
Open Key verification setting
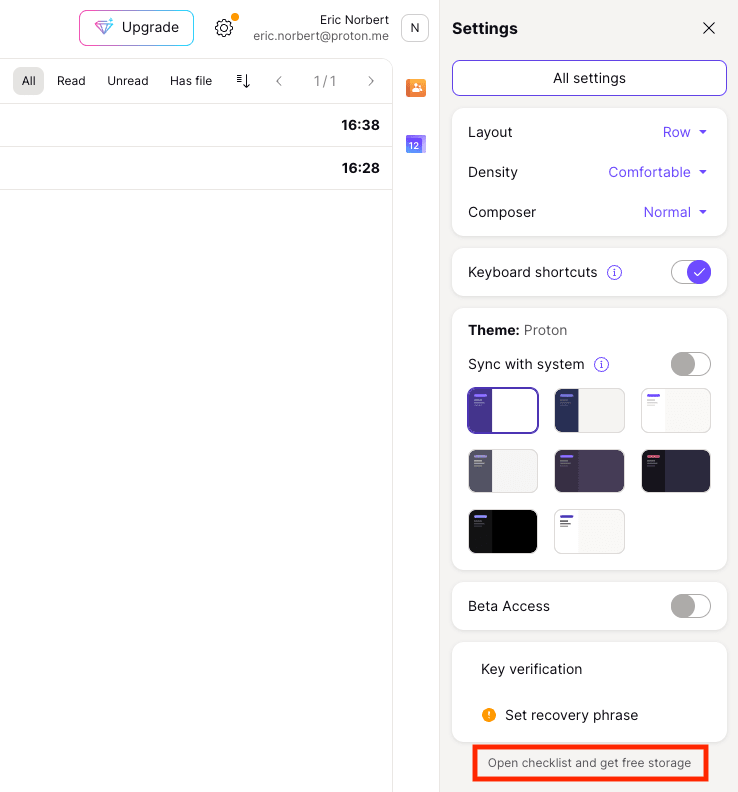(x=531, y=669)
